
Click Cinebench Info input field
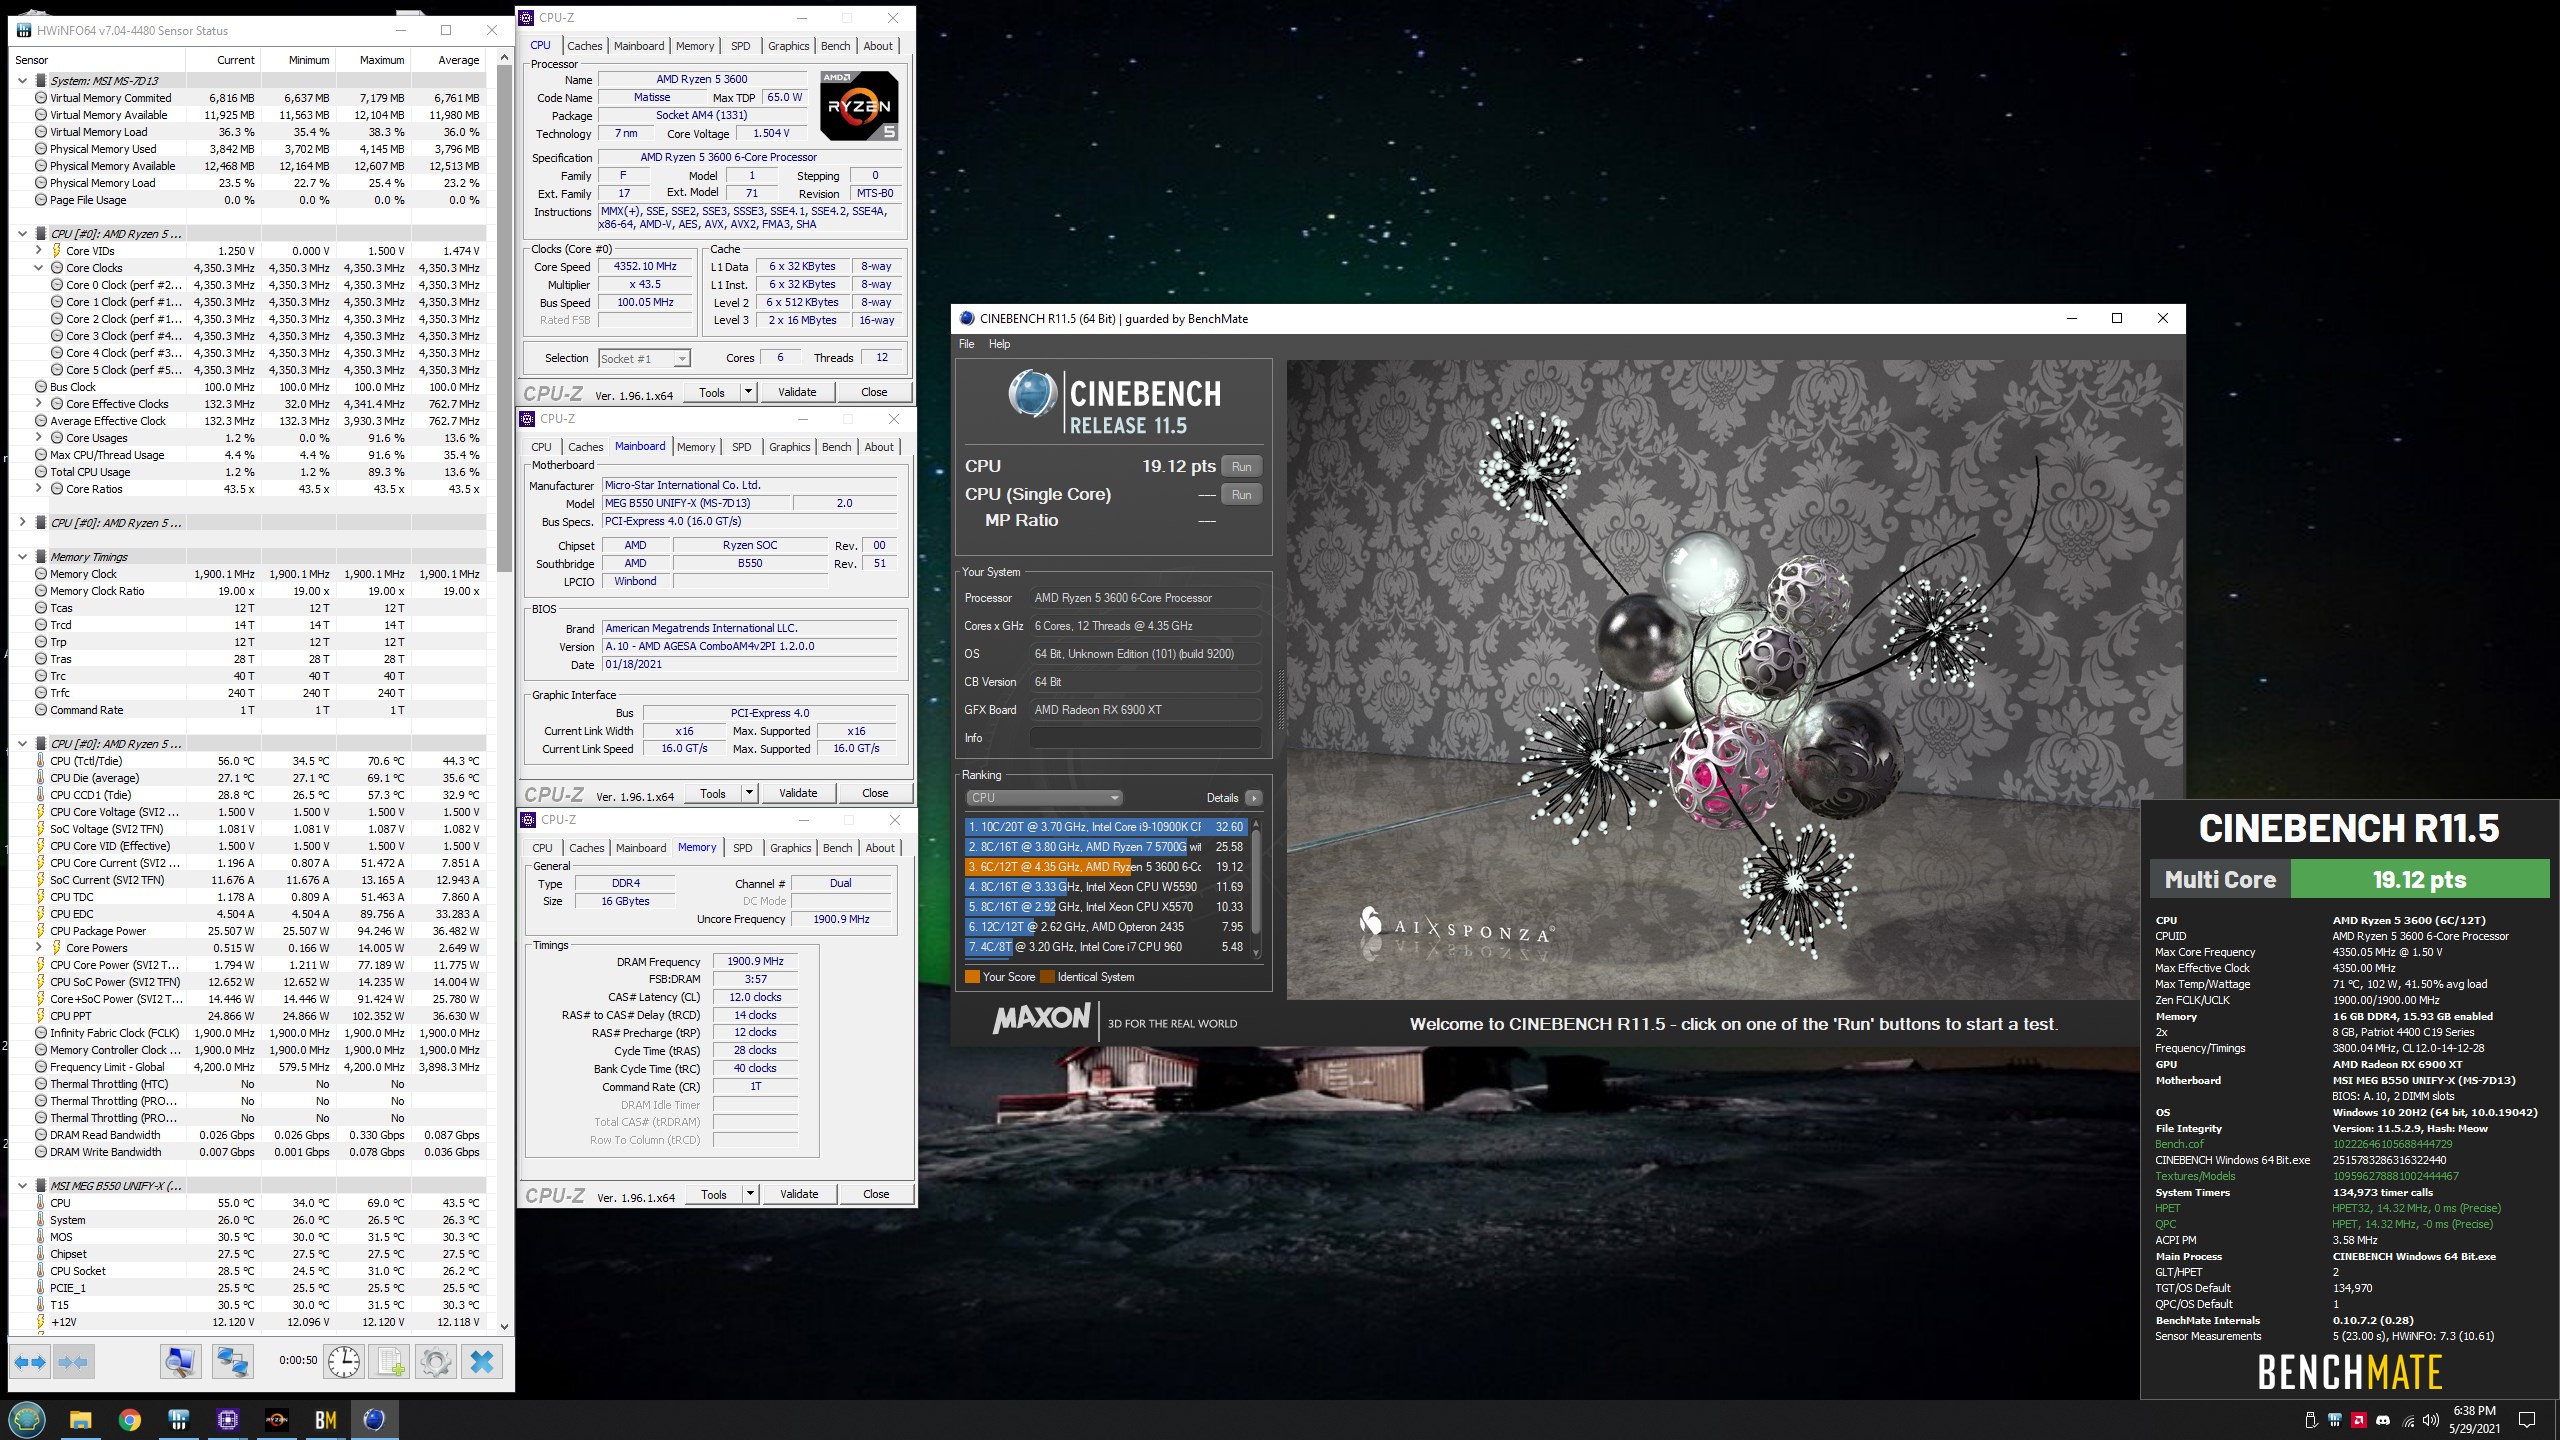coord(1145,738)
